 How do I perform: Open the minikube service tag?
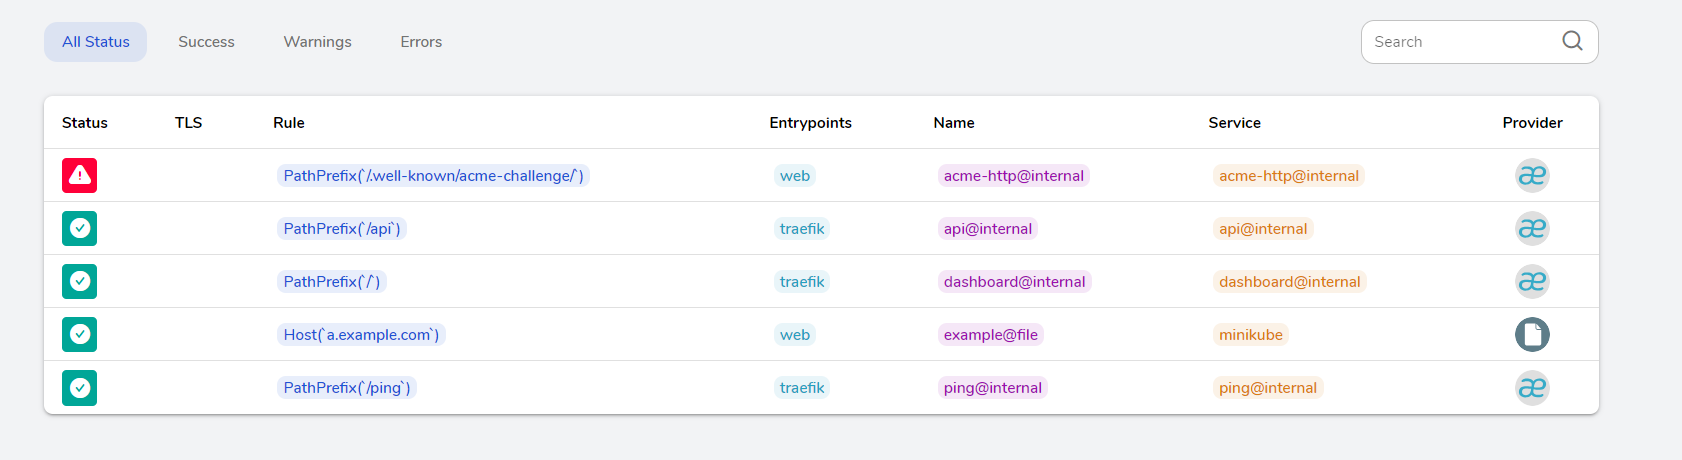click(x=1250, y=335)
